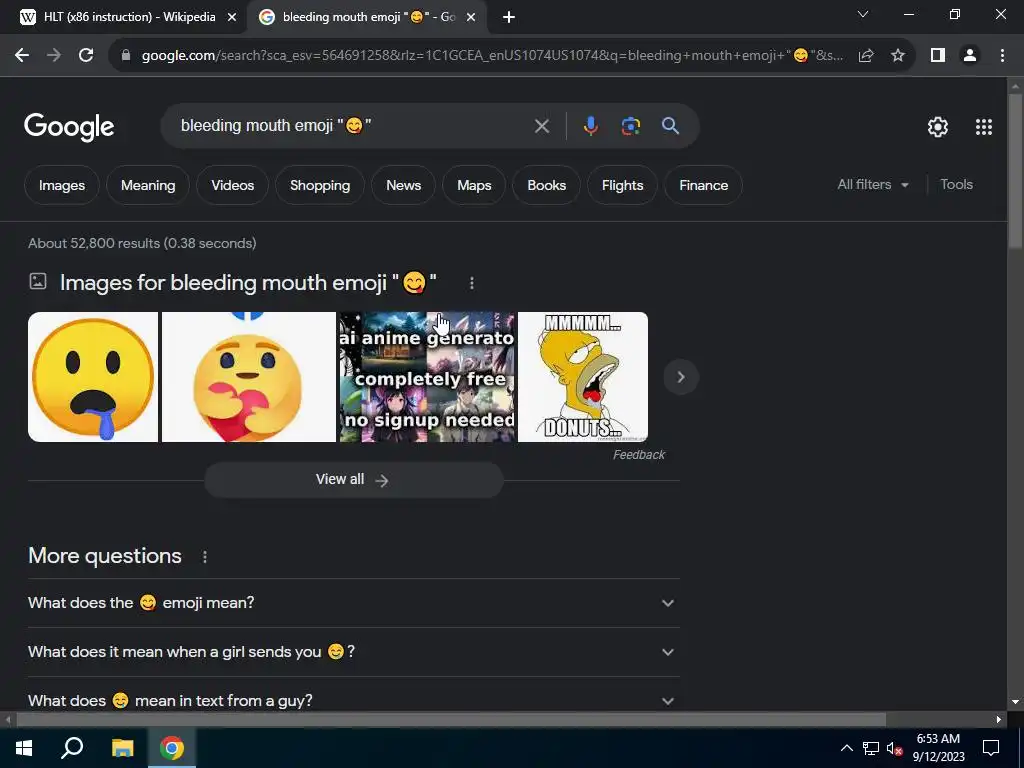Open the Google apps grid
This screenshot has height=768, width=1024.
coord(984,127)
